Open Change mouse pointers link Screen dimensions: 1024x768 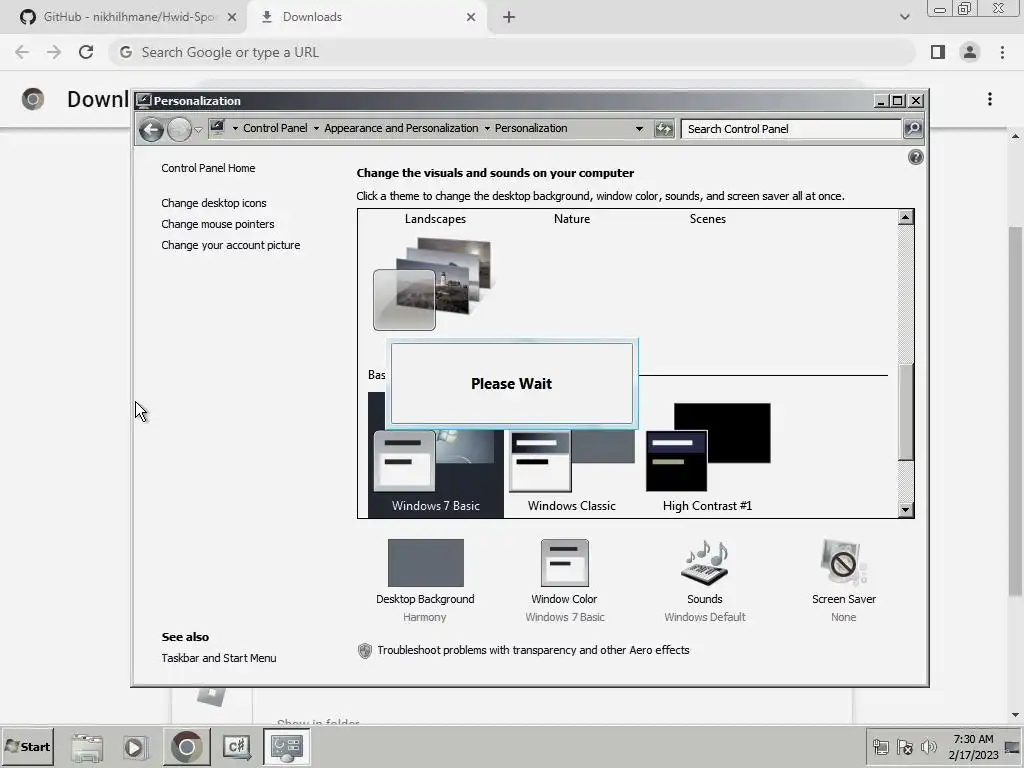217,224
